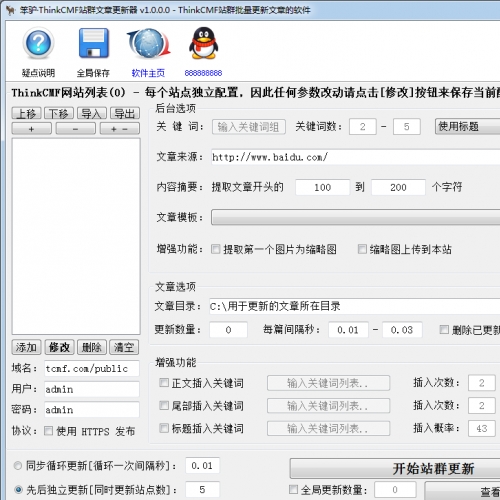Click the 上移 move-up button
This screenshot has width=500, height=500.
pos(26,114)
